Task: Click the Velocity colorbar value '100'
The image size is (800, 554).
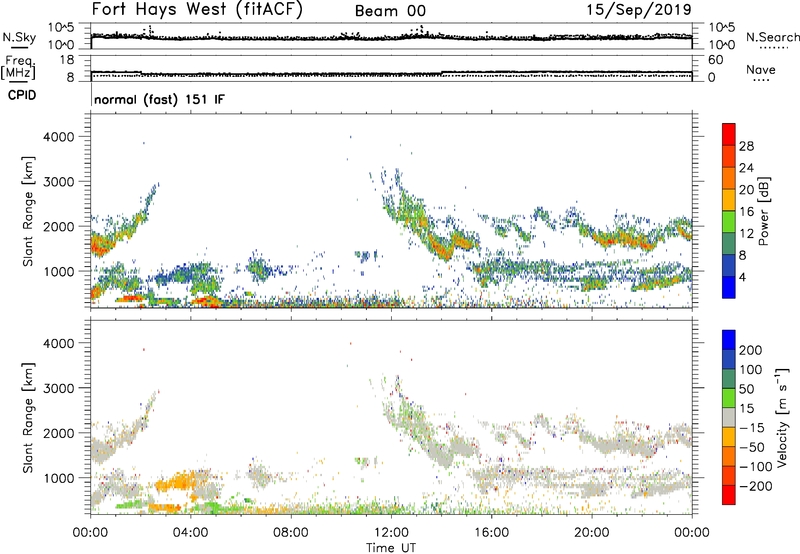Action: click(x=751, y=370)
